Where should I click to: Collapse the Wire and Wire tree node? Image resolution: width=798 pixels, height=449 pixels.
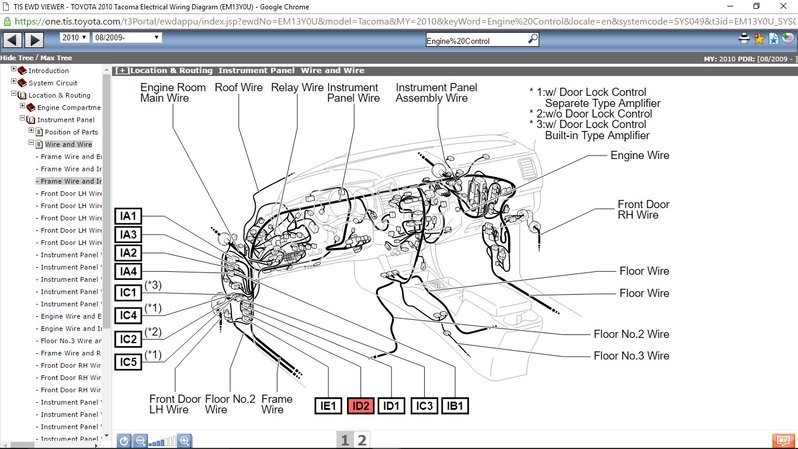pos(31,143)
